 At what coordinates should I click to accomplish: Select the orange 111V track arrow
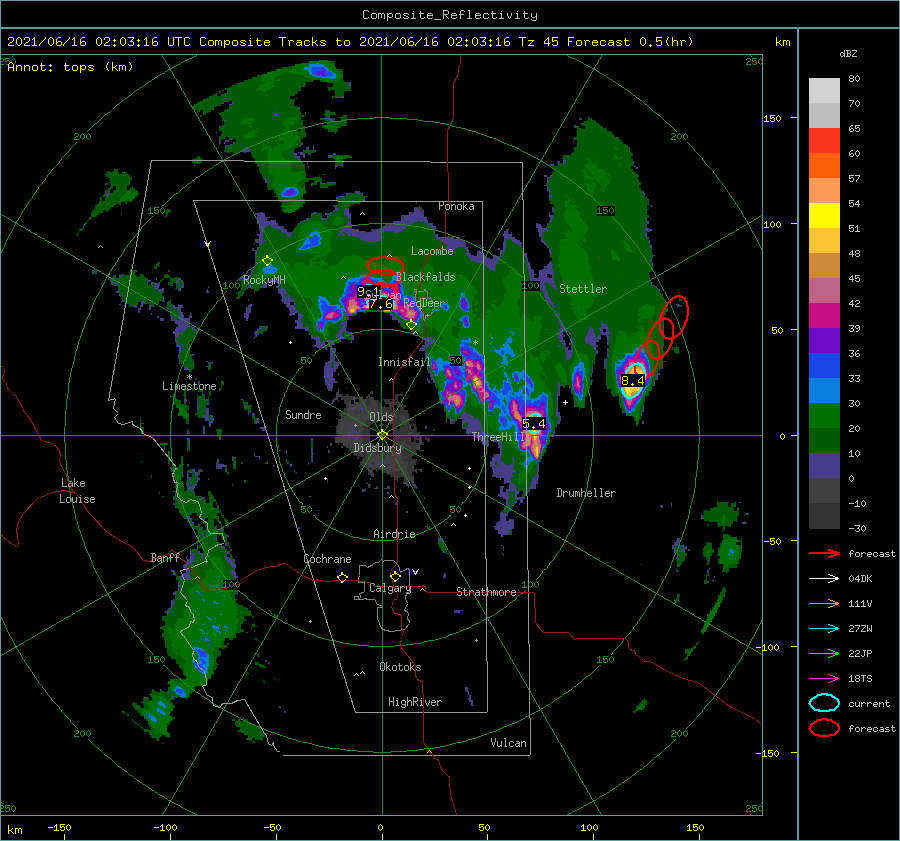pyautogui.click(x=824, y=603)
